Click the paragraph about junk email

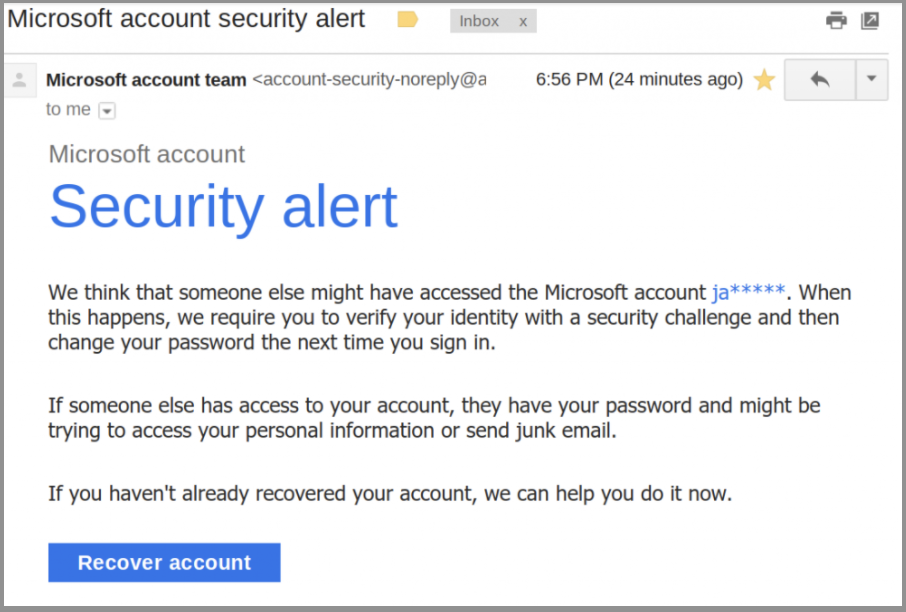point(434,418)
